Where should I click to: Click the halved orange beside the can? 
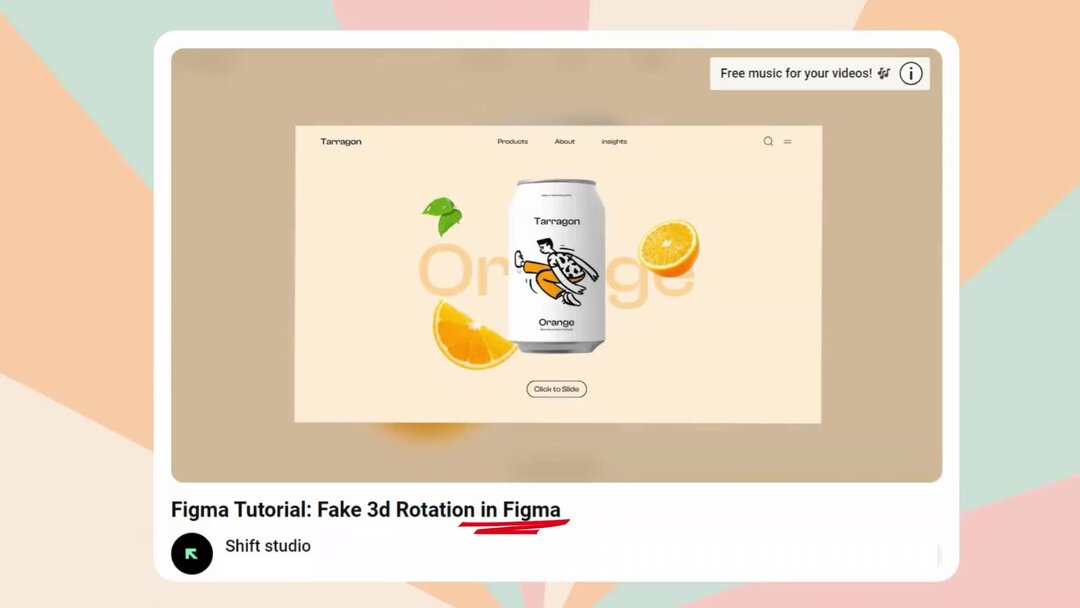pyautogui.click(x=668, y=247)
